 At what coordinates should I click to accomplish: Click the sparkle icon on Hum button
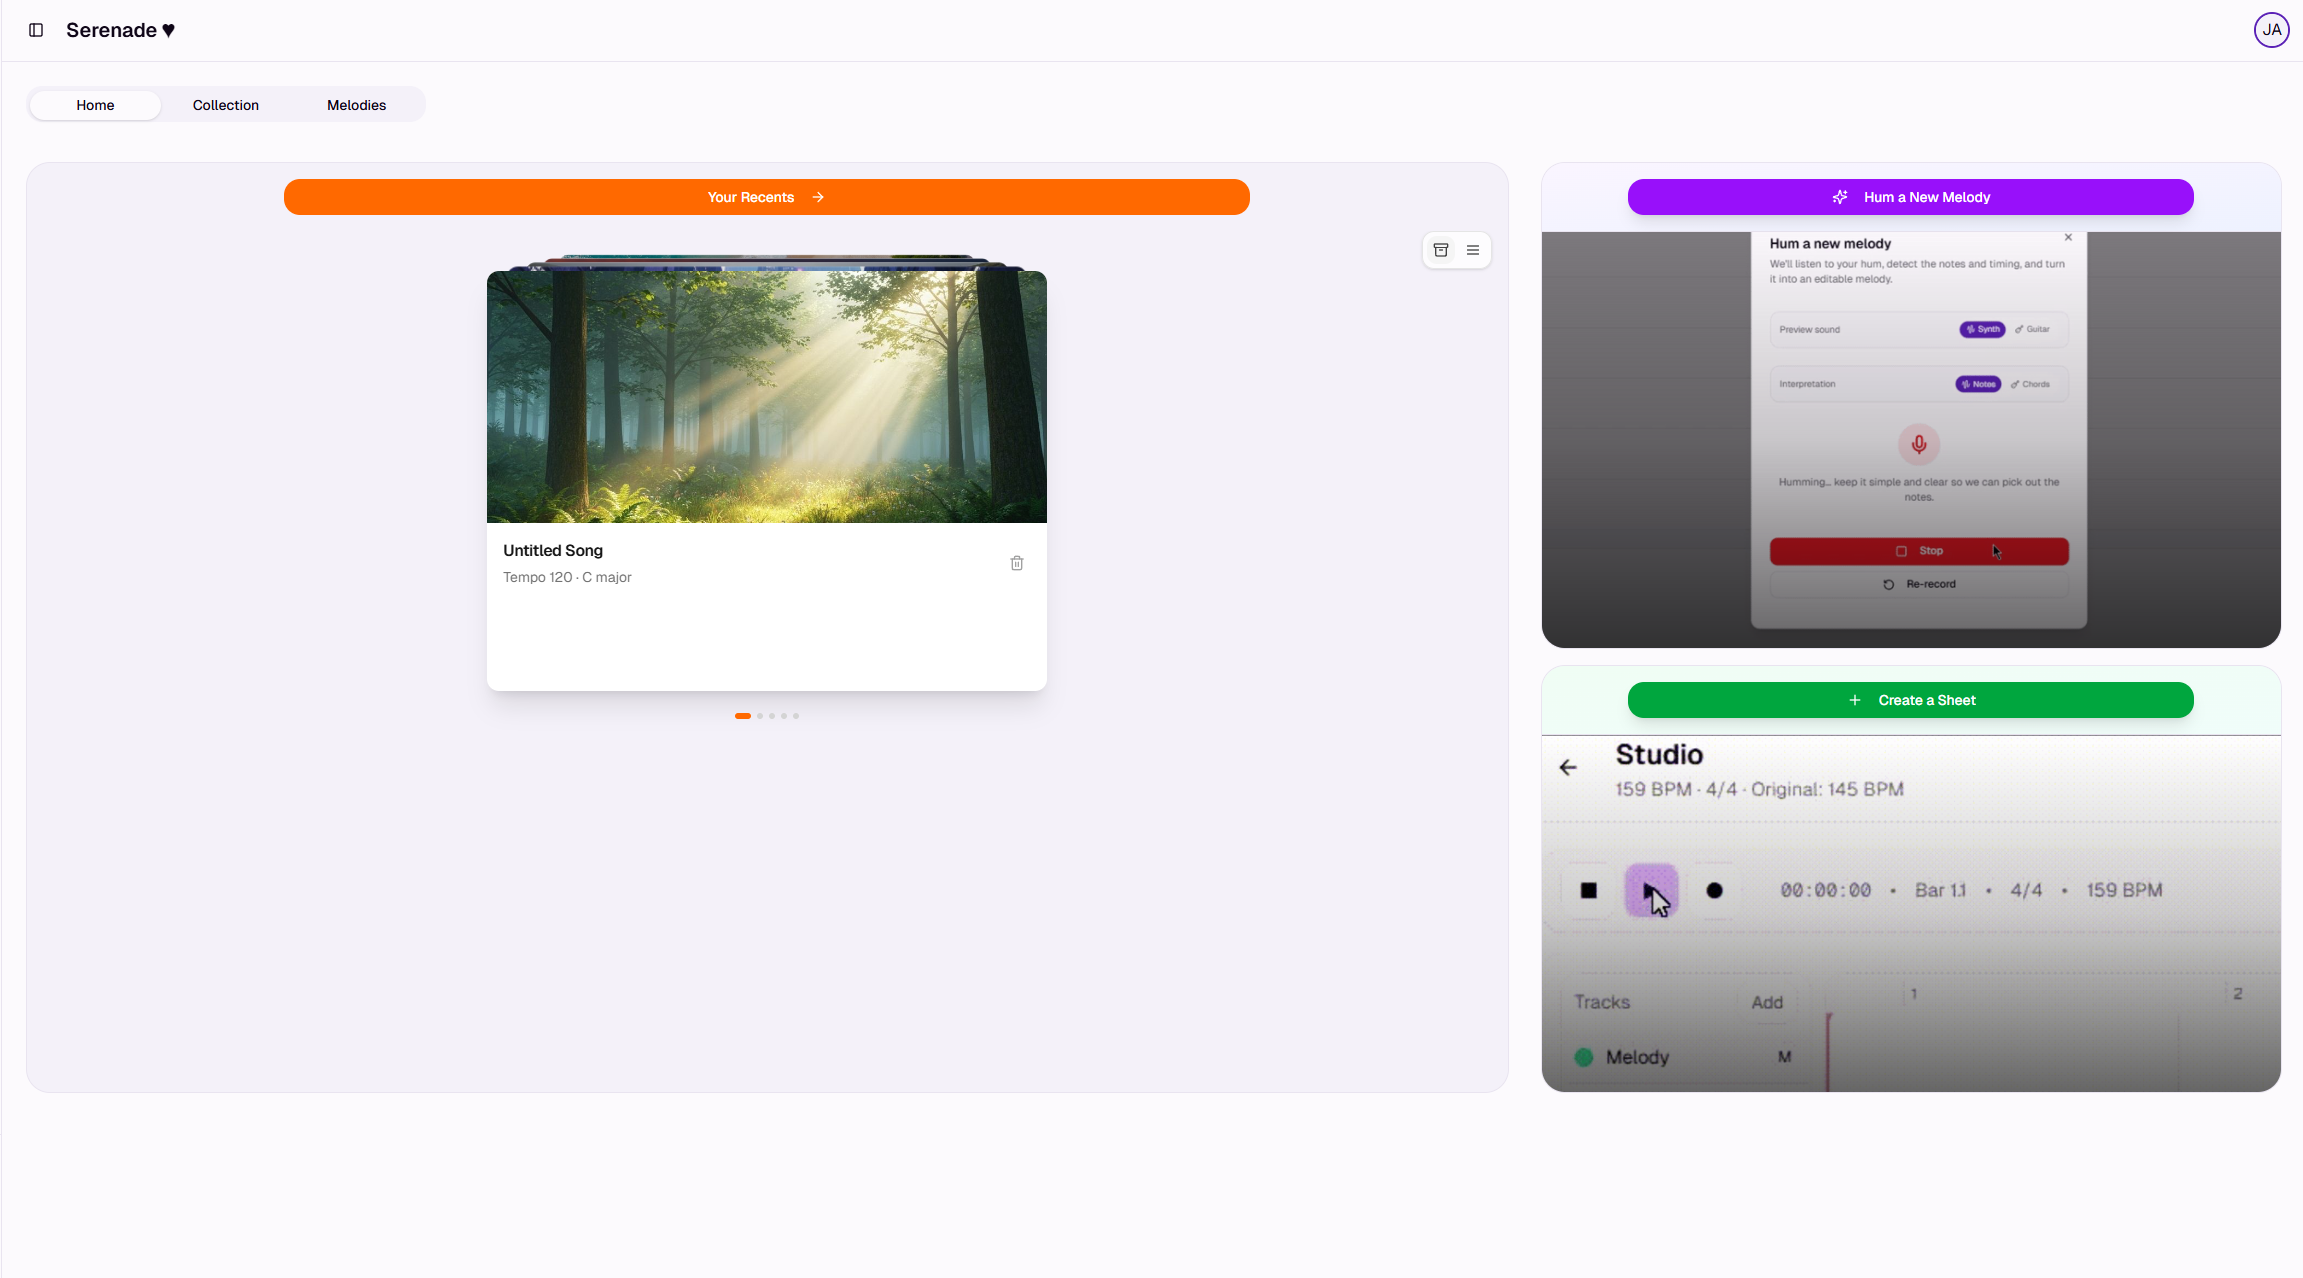pos(1840,197)
